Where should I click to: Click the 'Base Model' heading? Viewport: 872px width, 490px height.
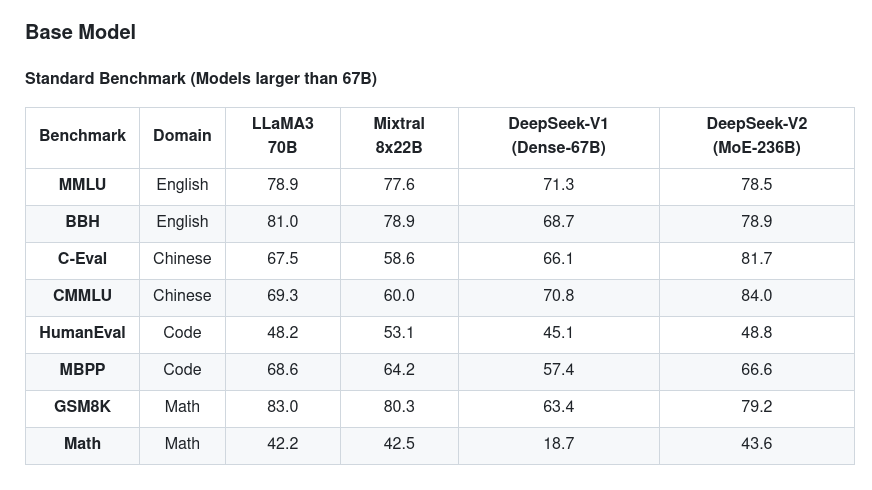coord(80,32)
